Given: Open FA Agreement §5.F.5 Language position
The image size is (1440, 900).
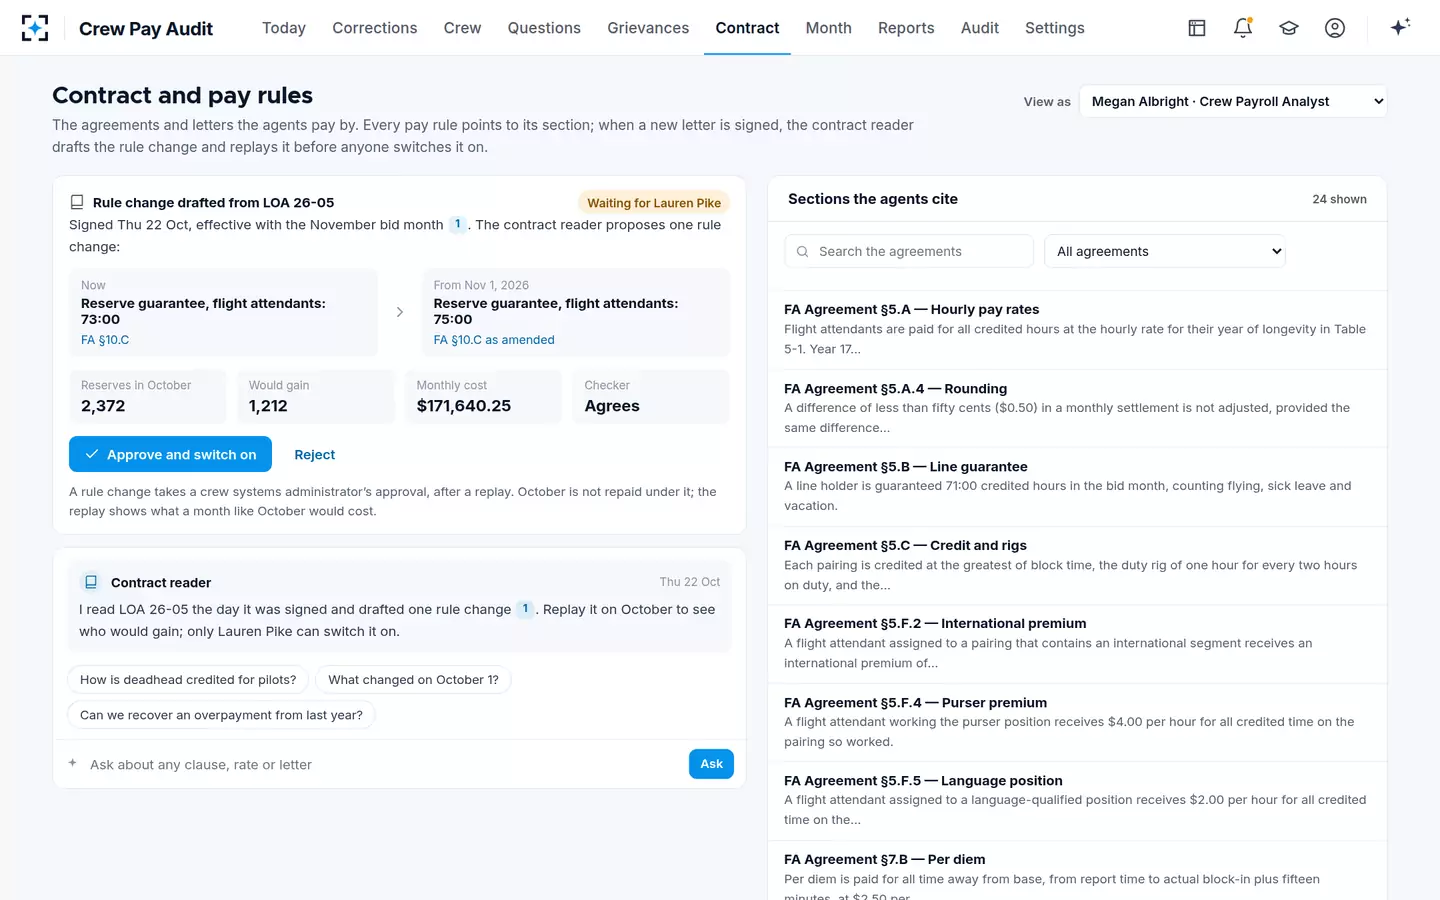Looking at the screenshot, I should point(1077,801).
